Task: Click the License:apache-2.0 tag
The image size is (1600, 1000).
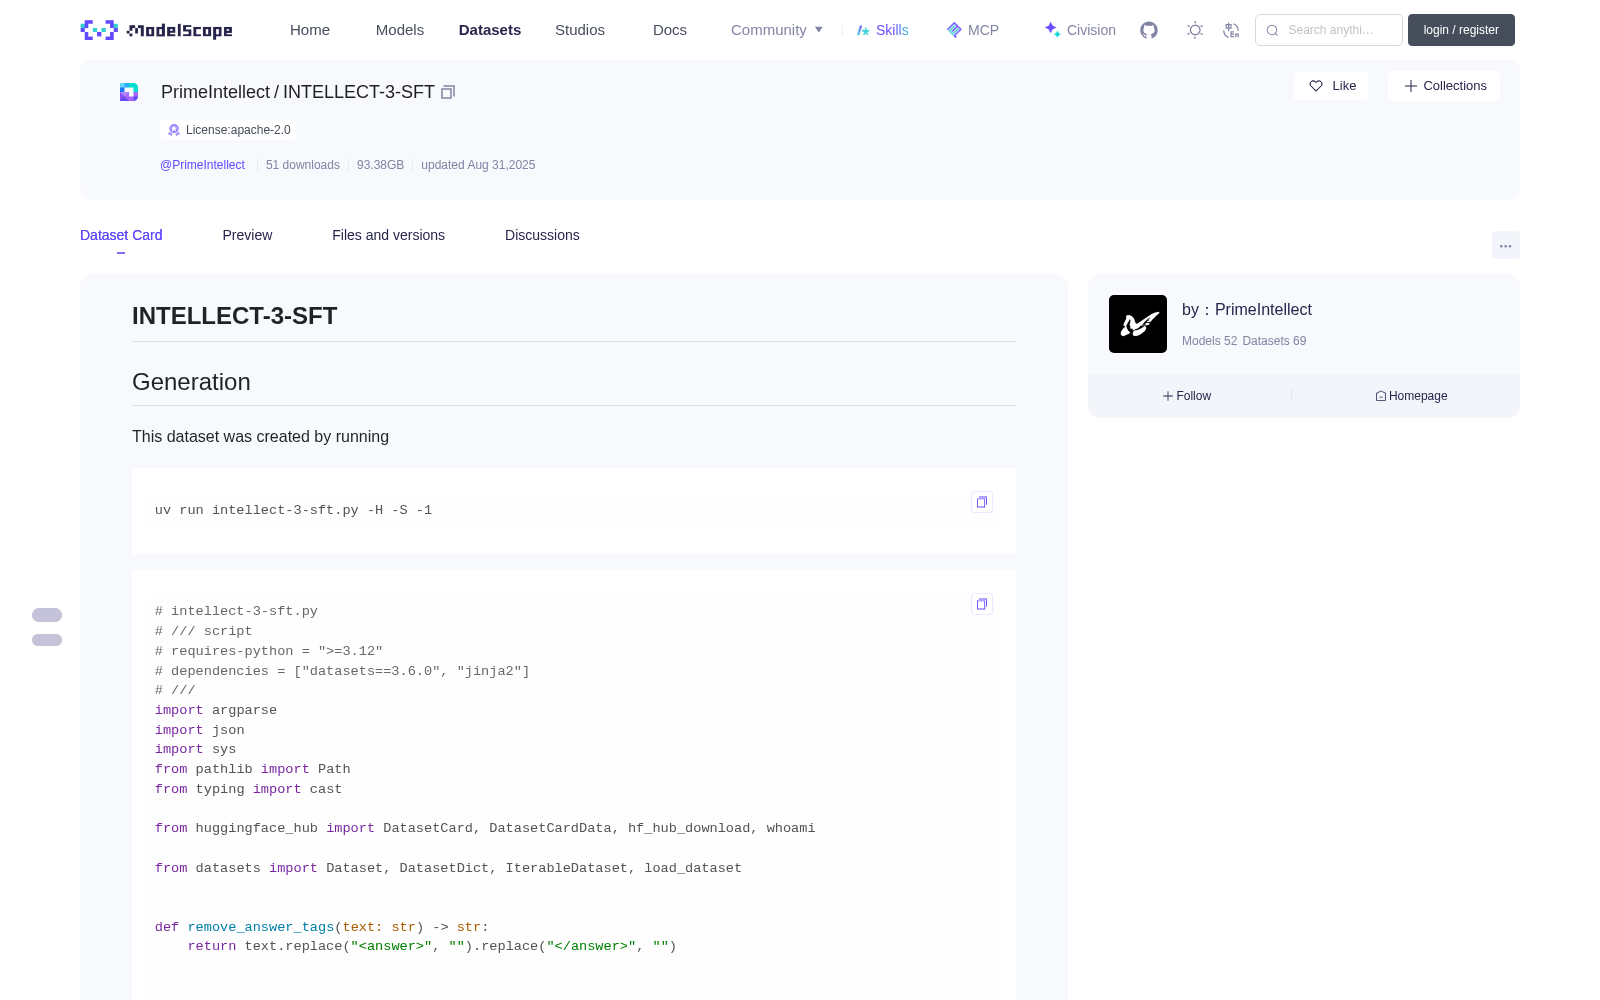Action: [229, 130]
